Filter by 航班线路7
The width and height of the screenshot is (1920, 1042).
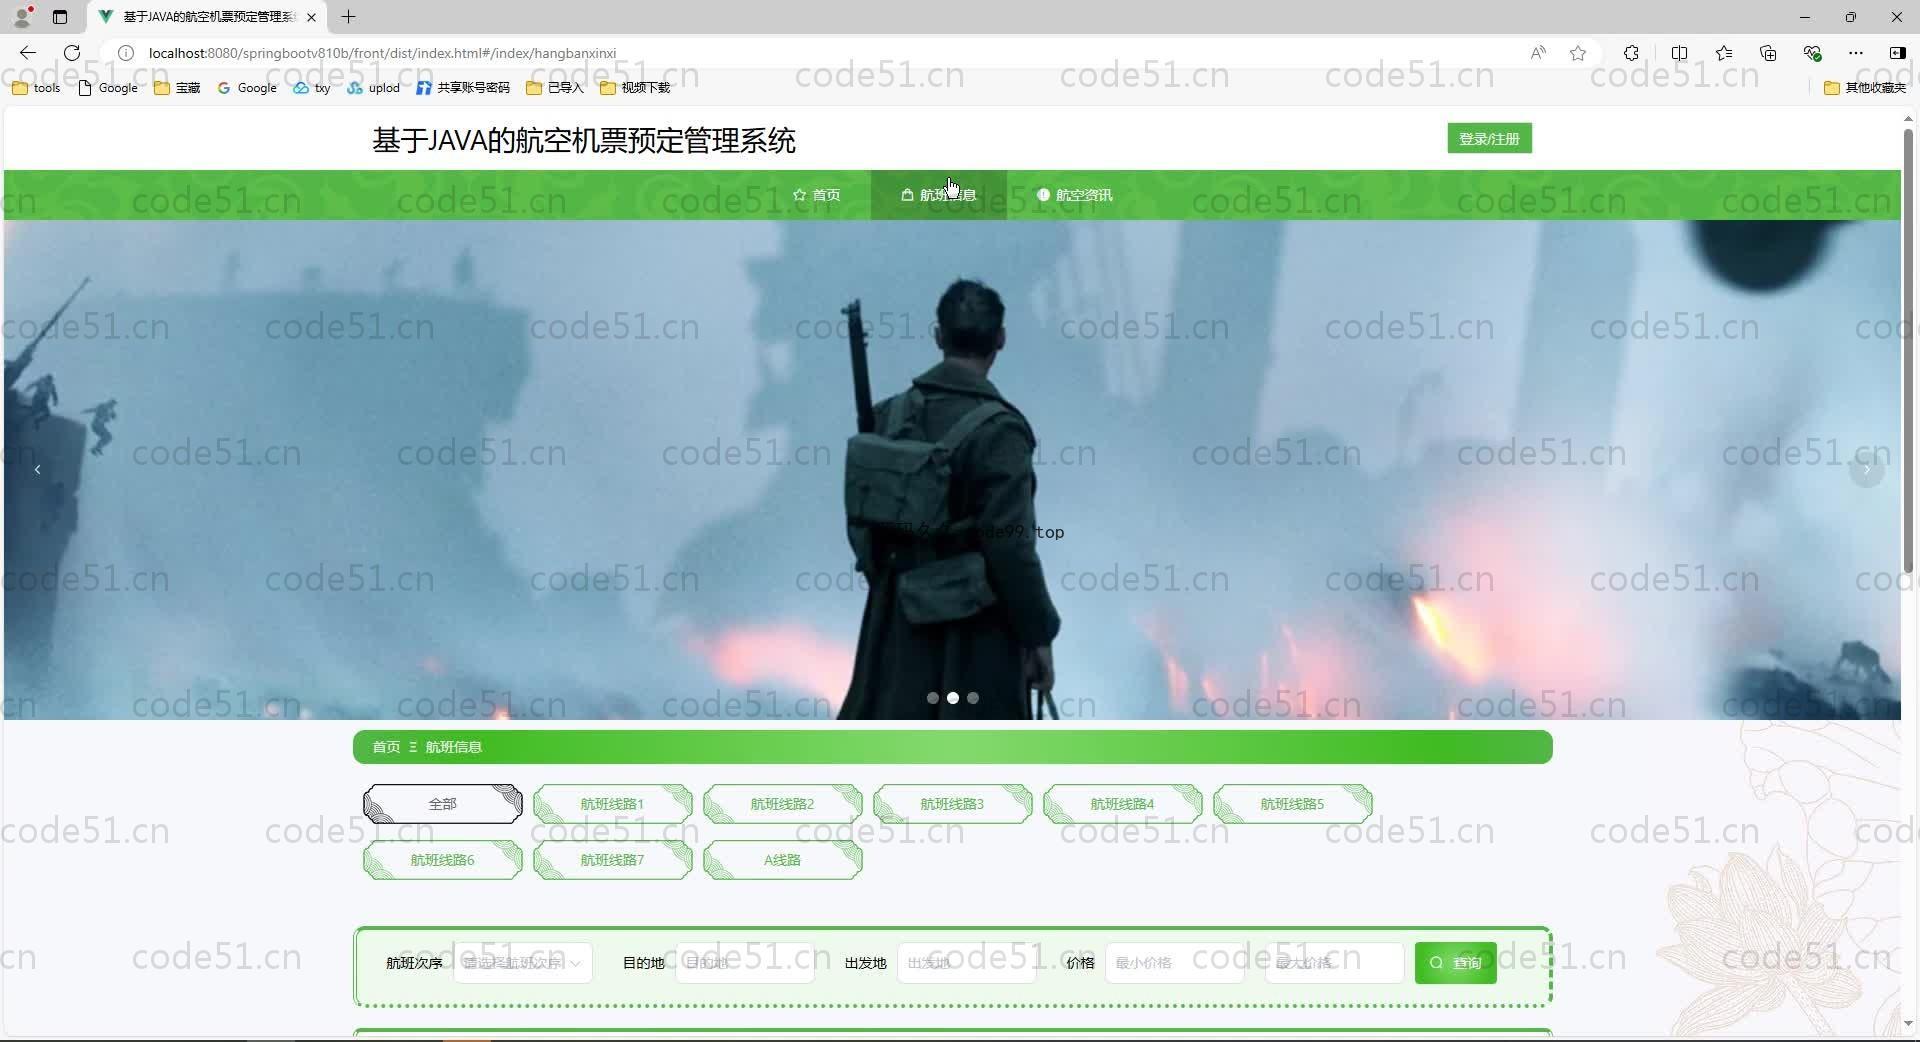612,860
